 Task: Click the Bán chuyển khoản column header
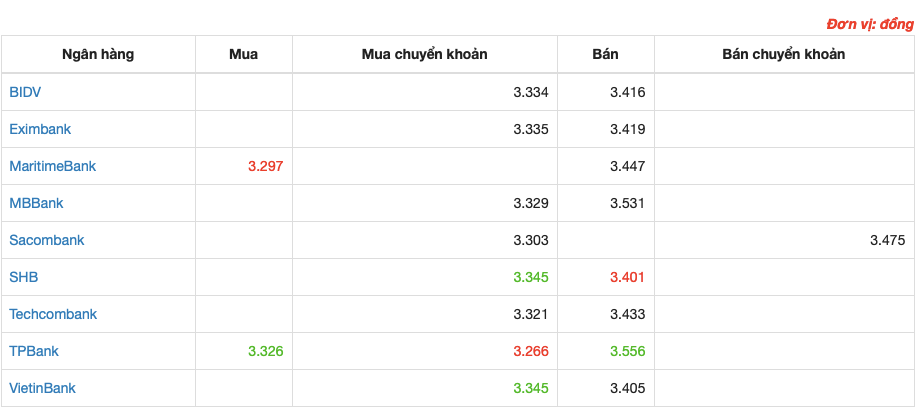(784, 54)
